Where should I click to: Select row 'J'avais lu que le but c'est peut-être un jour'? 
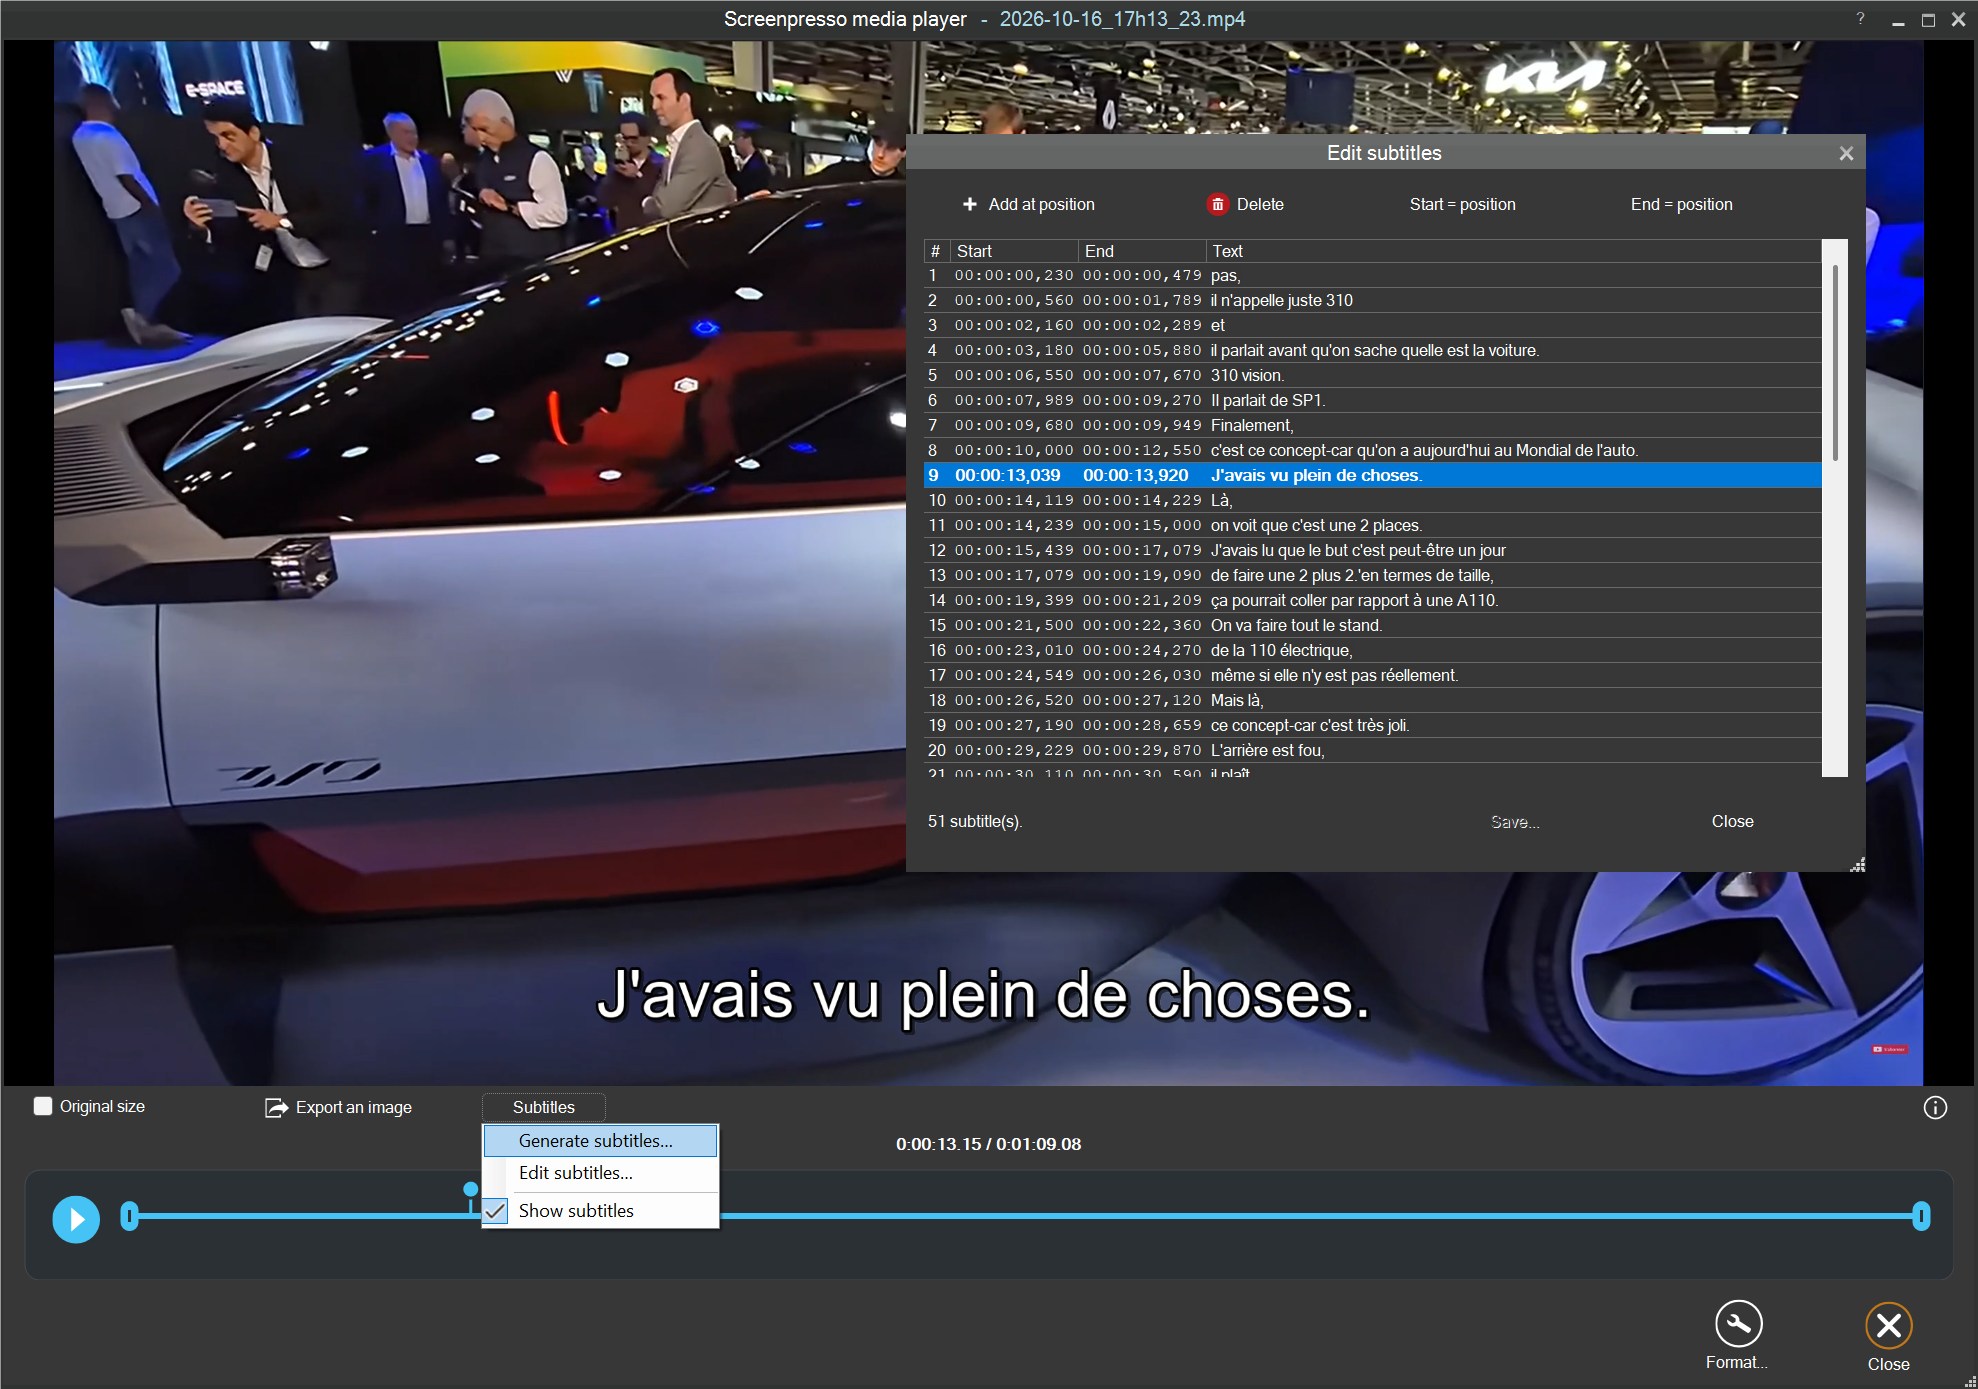1372,550
